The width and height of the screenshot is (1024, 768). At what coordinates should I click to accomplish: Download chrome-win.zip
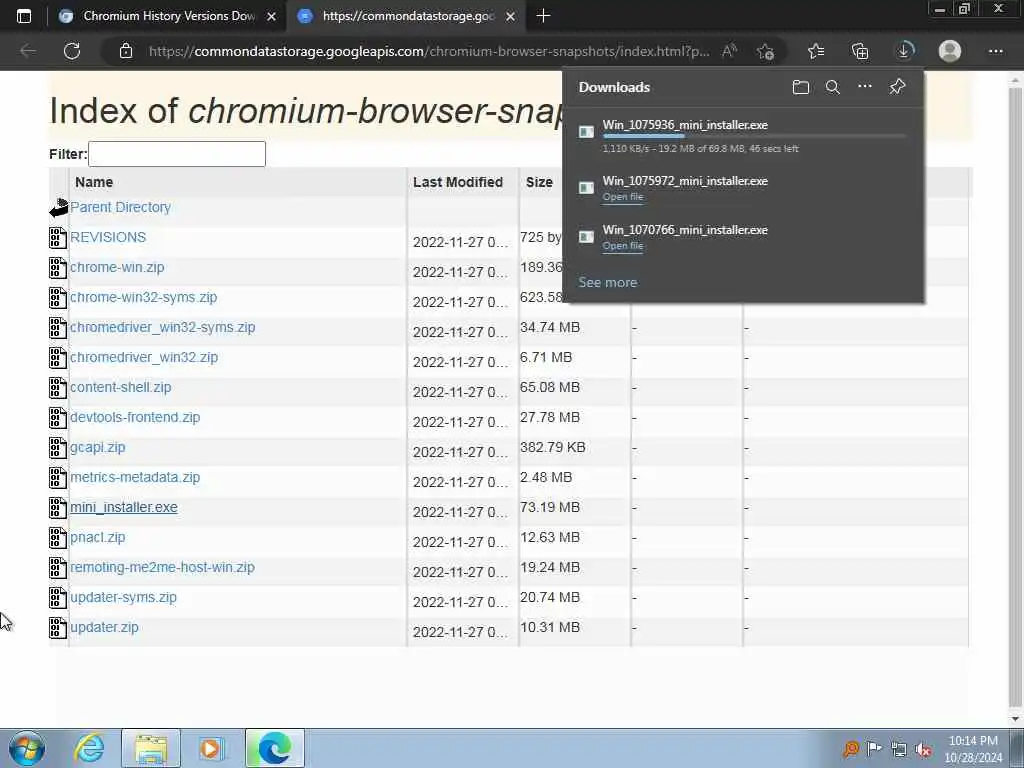point(117,267)
